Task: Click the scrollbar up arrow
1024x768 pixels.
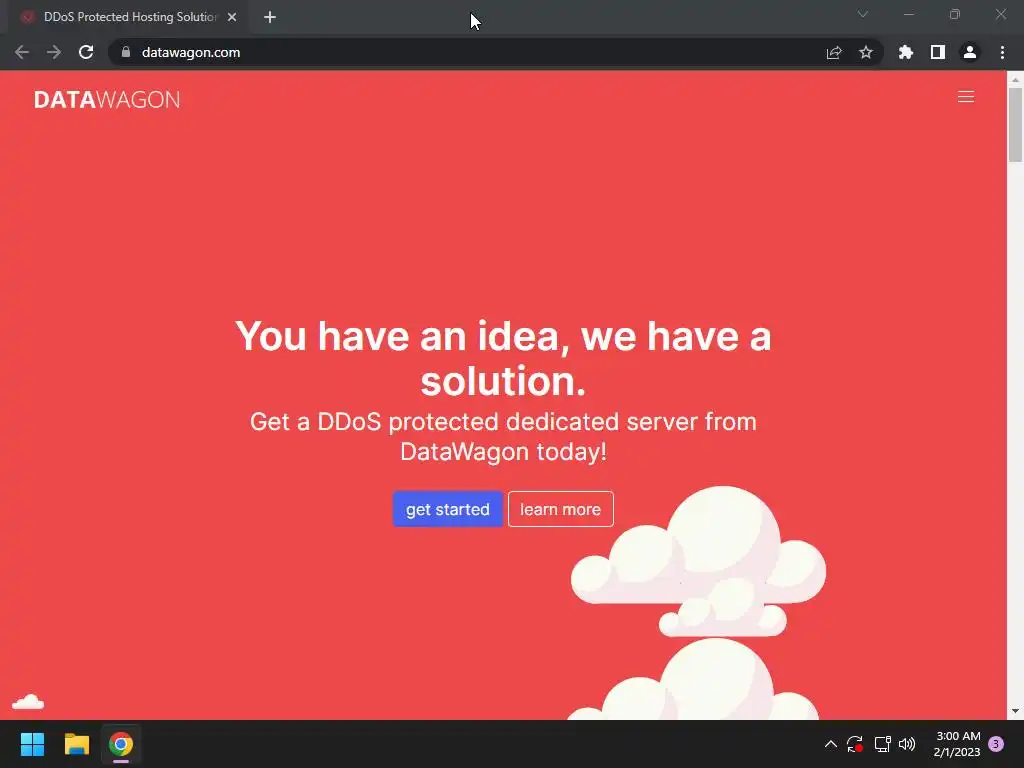Action: [1015, 79]
